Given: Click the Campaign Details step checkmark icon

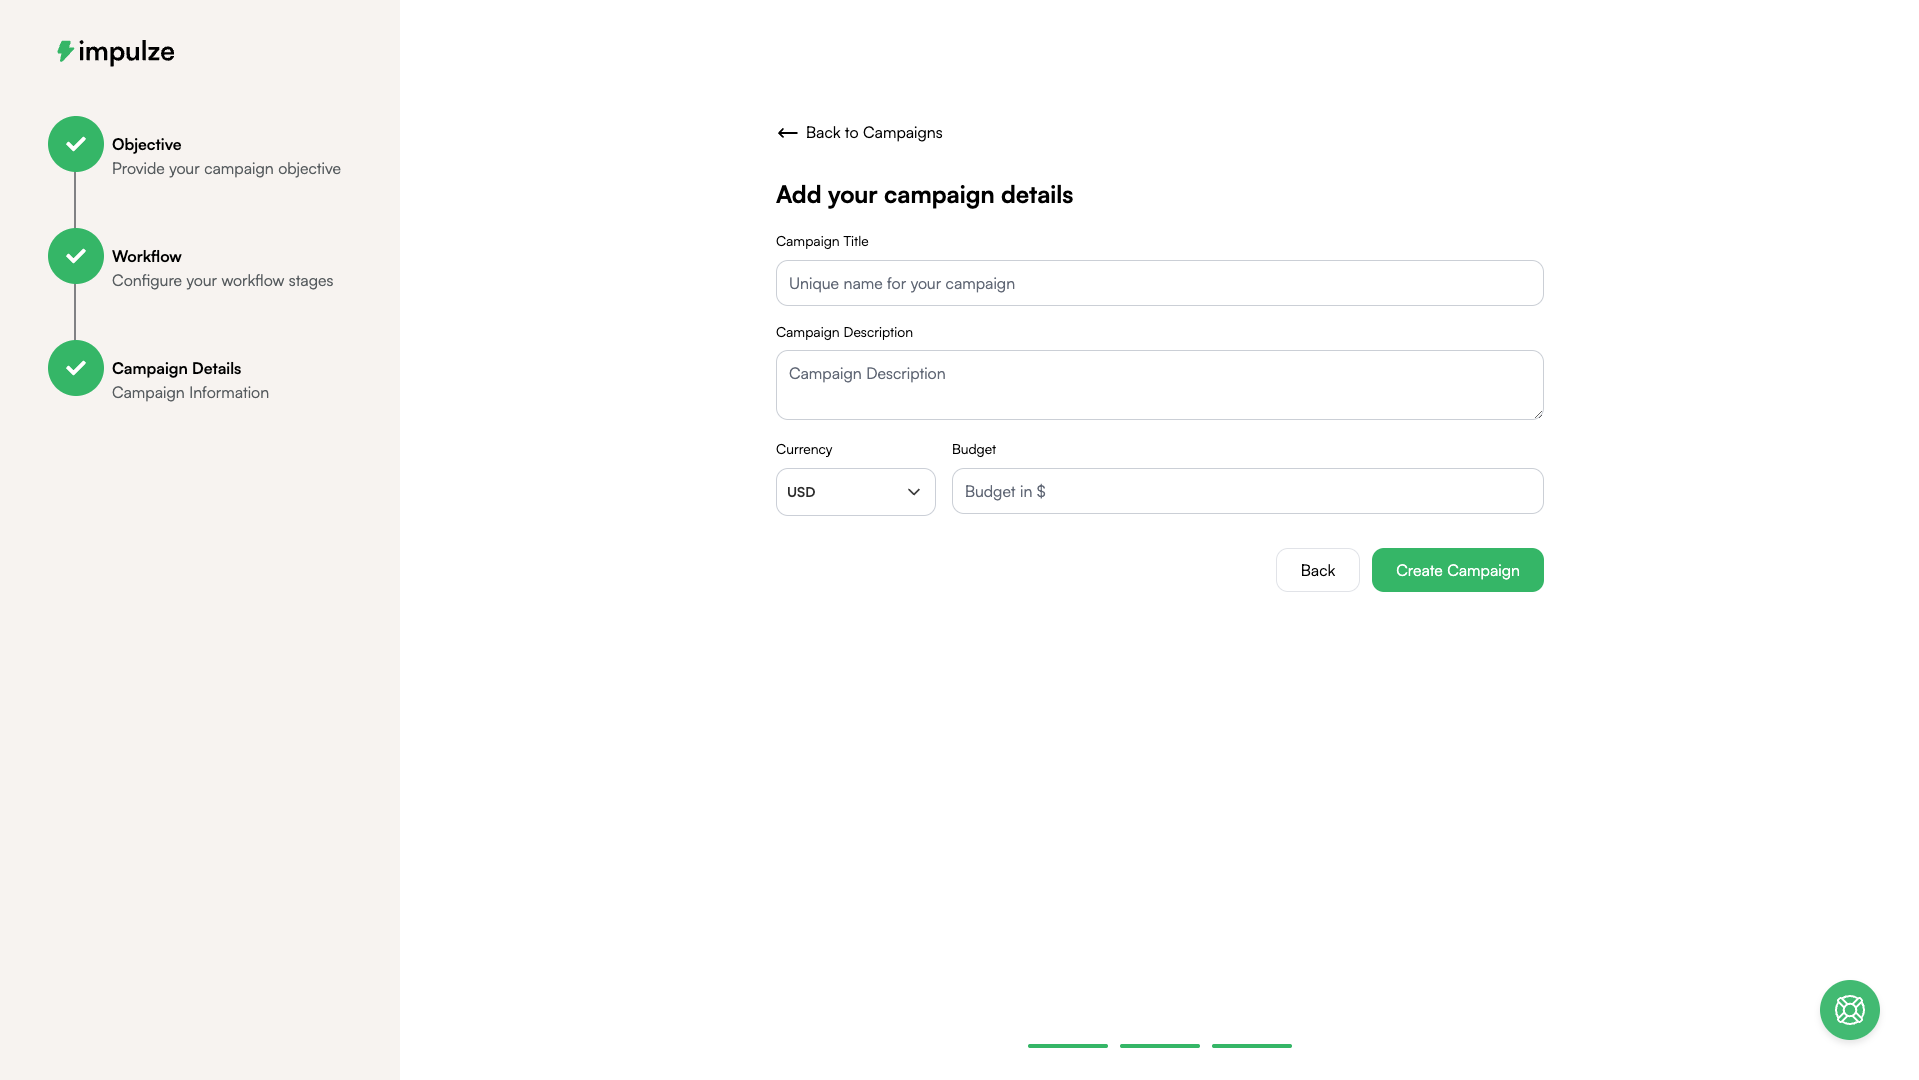Looking at the screenshot, I should (74, 368).
